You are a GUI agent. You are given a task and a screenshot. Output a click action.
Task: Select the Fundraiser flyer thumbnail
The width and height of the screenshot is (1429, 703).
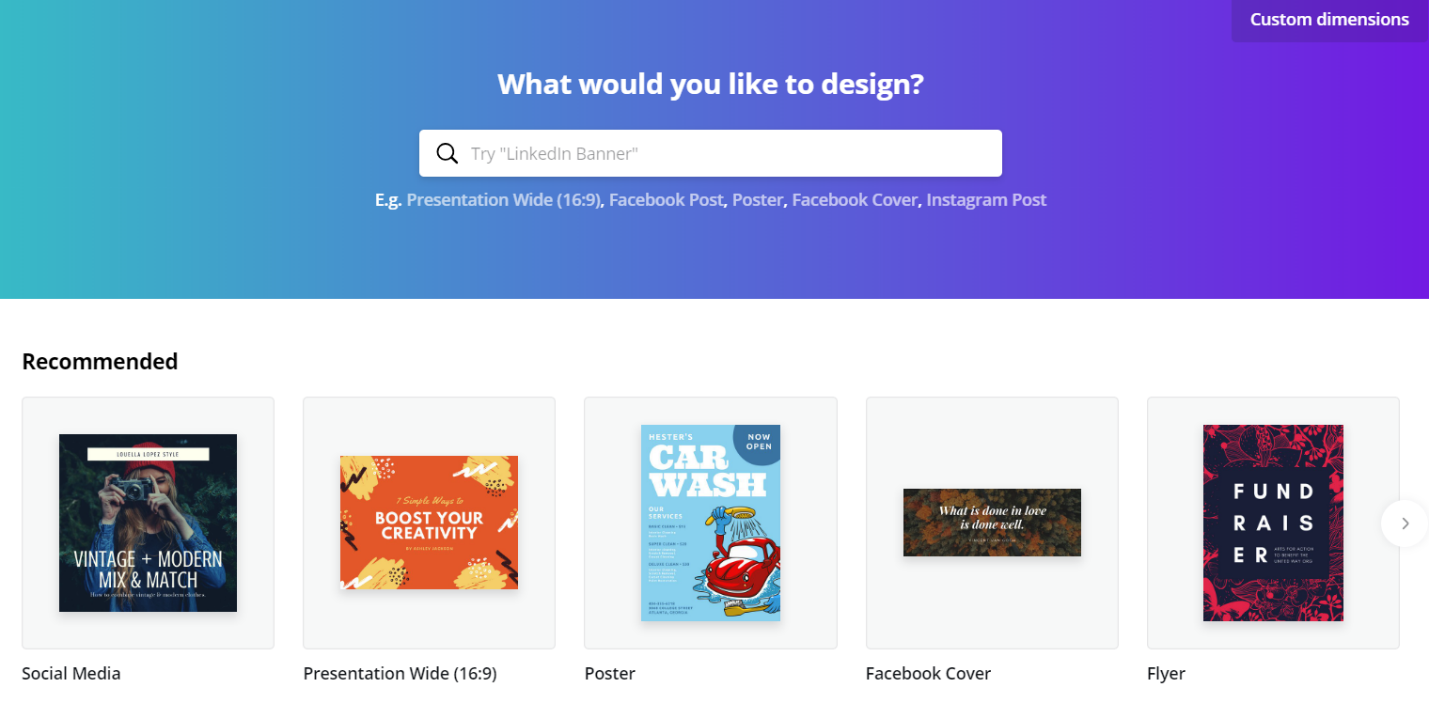point(1273,523)
